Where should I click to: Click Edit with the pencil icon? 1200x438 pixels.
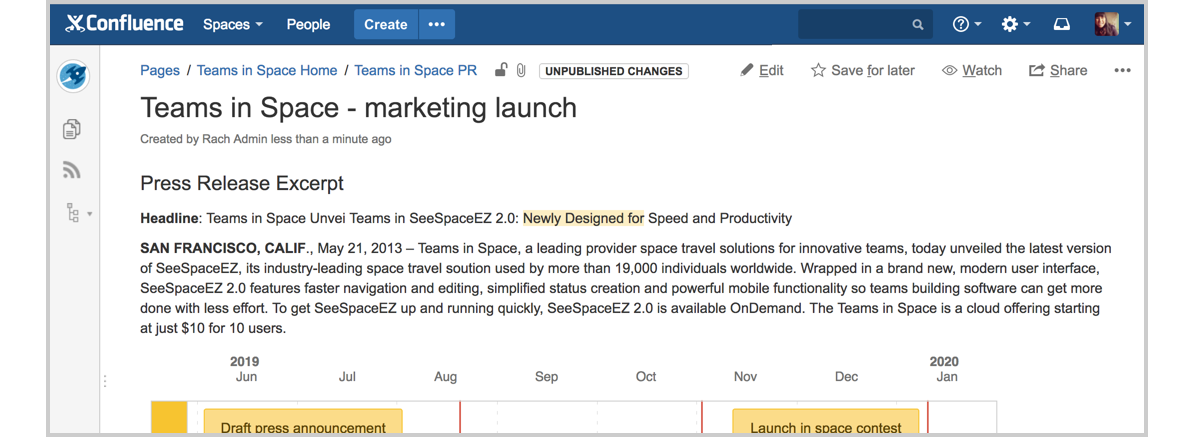[762, 70]
